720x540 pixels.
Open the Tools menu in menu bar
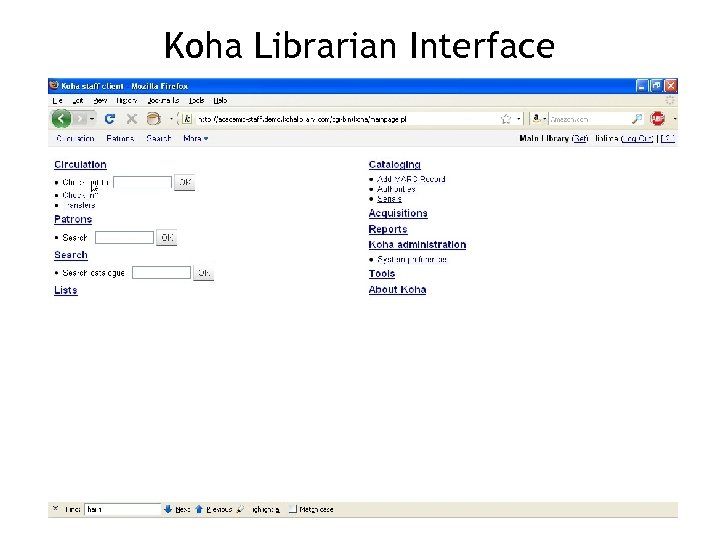tap(197, 100)
